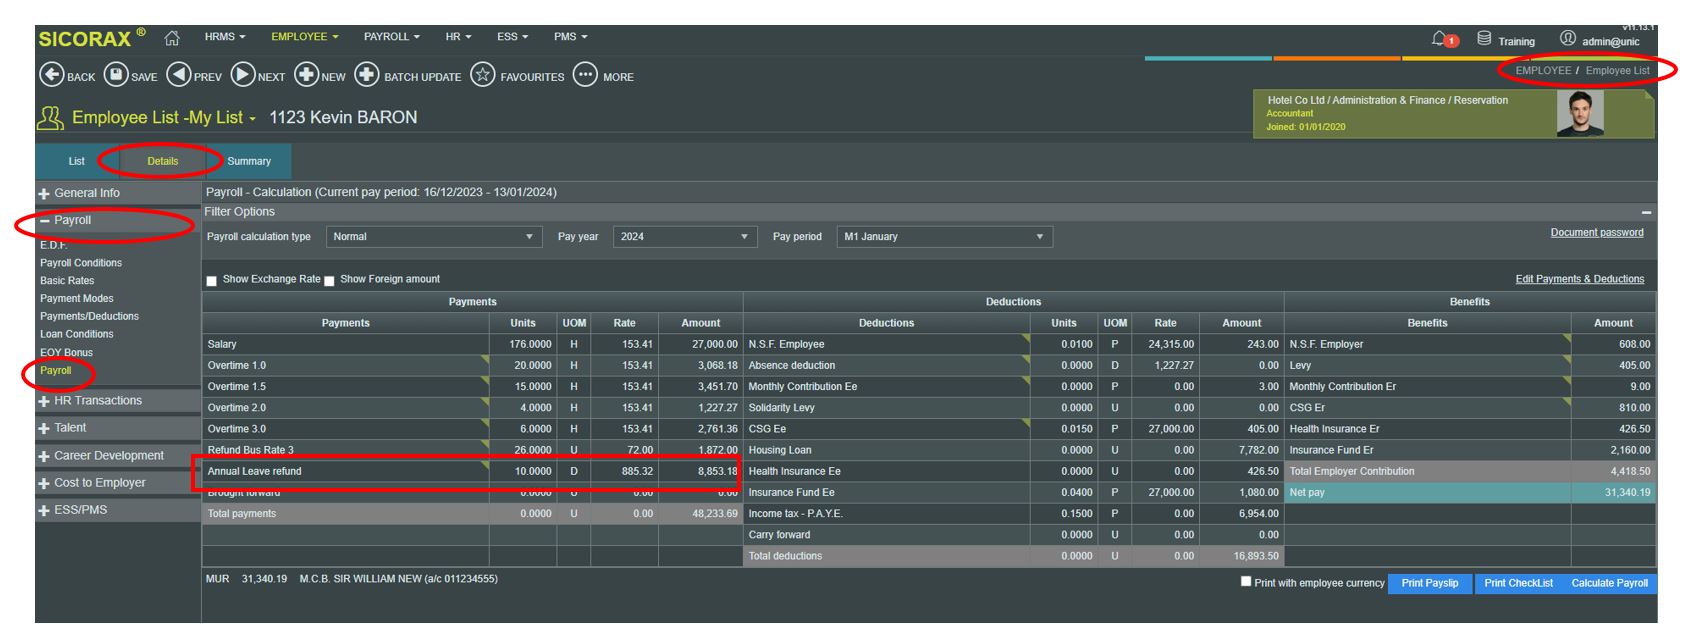Open notifications bell icon
Image resolution: width=1688 pixels, height=634 pixels.
1440,39
